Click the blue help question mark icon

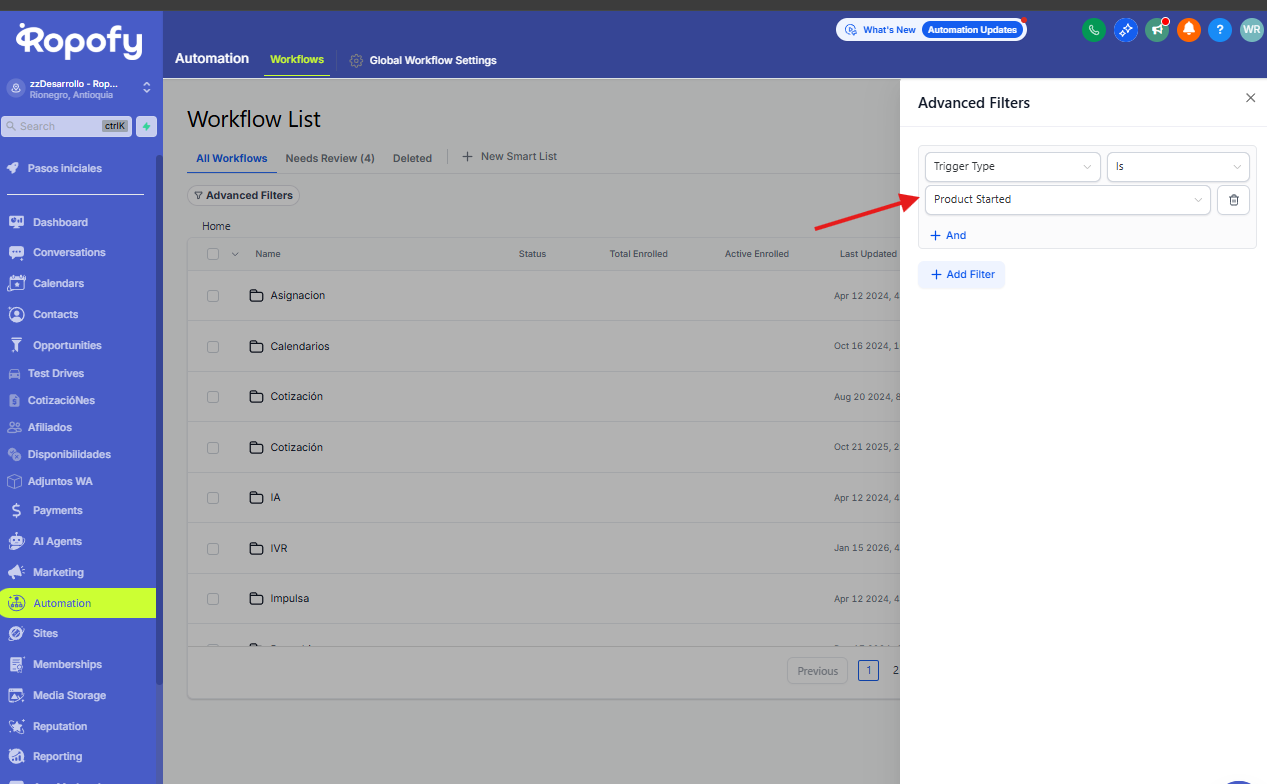click(1219, 30)
